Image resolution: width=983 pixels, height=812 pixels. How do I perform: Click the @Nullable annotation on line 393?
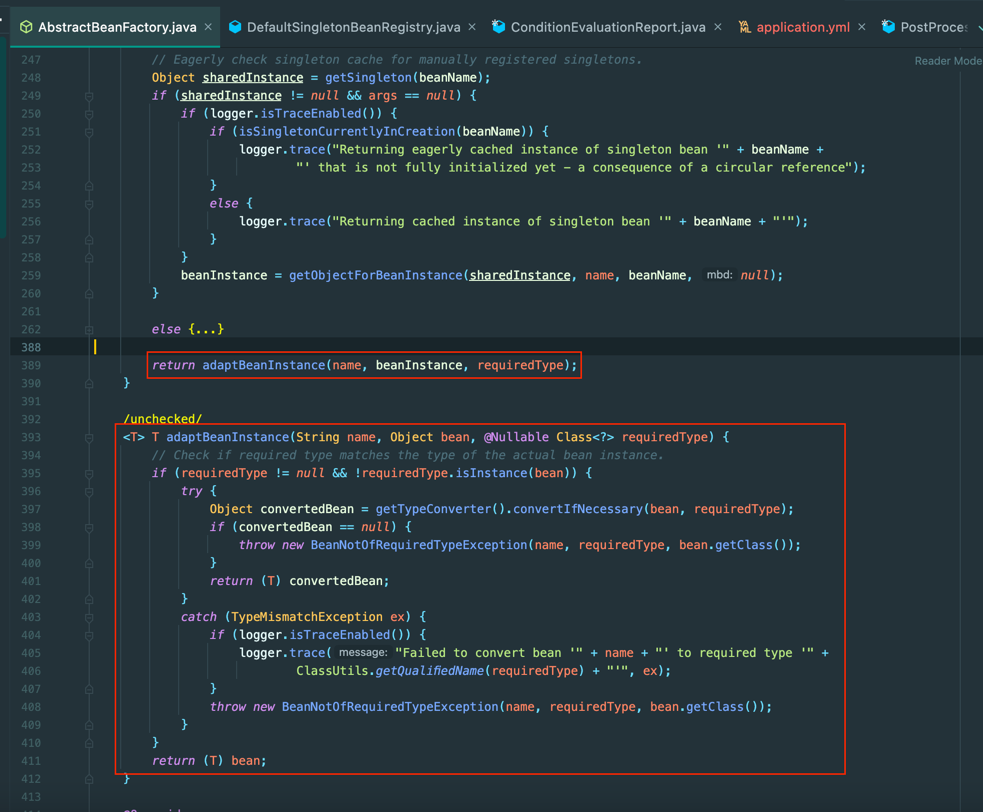click(x=516, y=437)
